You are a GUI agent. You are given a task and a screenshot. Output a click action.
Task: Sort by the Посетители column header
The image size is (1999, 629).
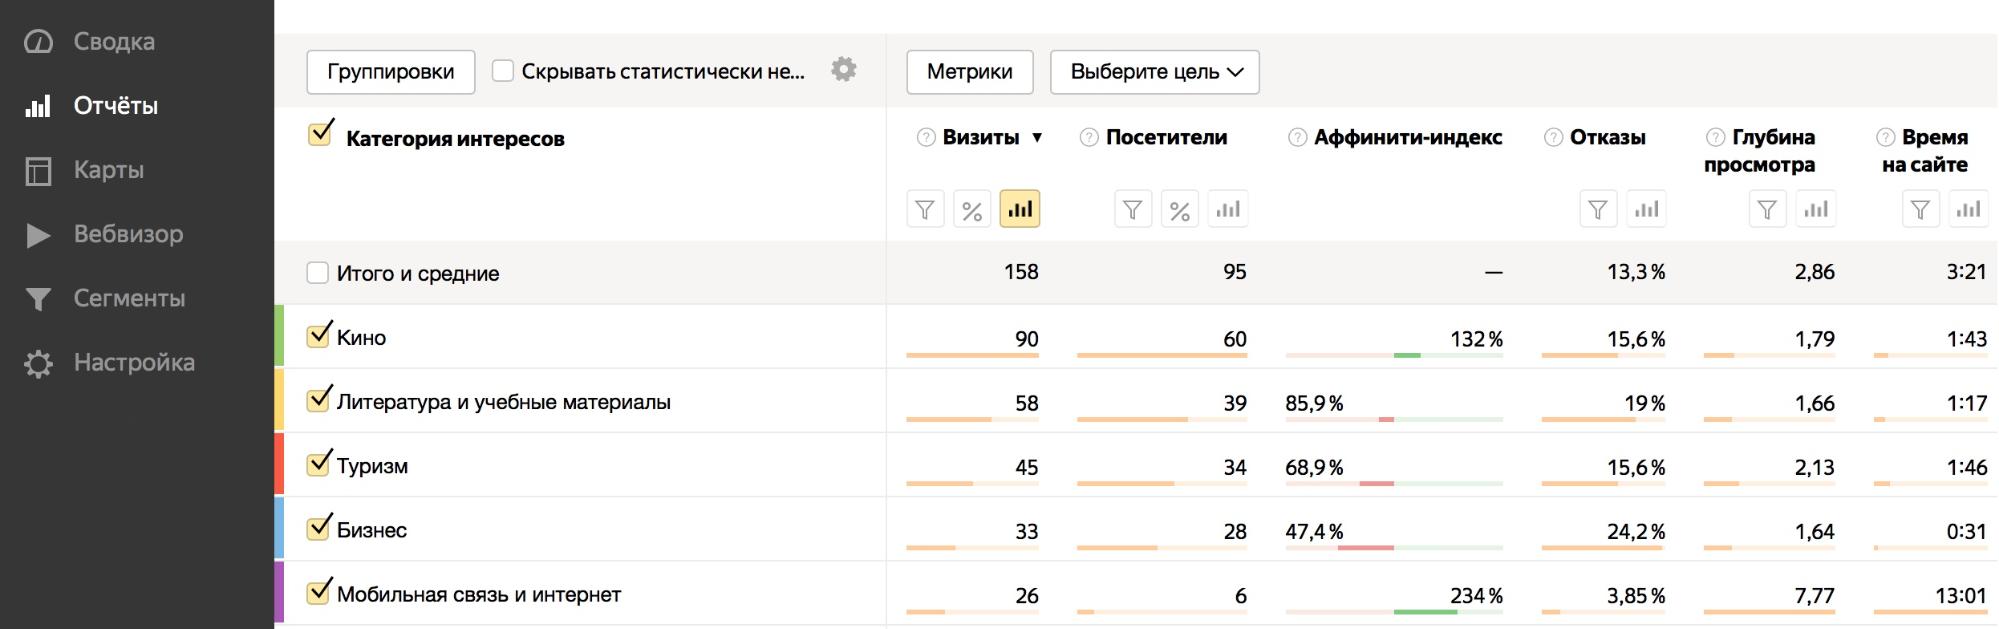click(1166, 138)
